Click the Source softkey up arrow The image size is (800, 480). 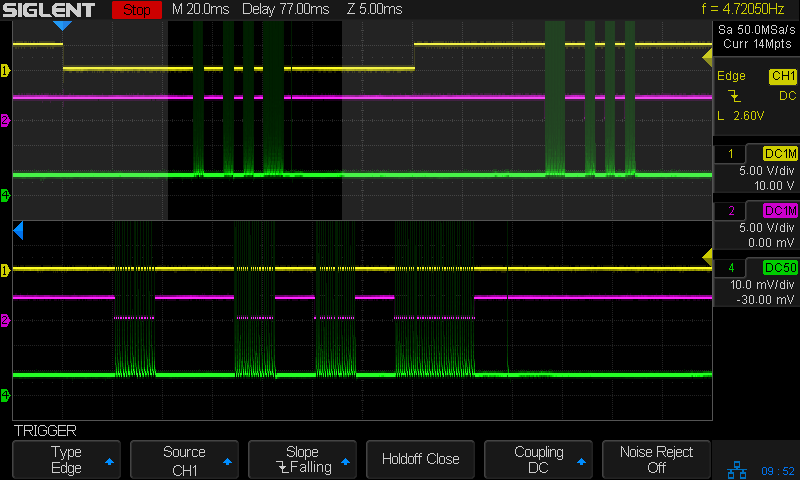pos(228,462)
